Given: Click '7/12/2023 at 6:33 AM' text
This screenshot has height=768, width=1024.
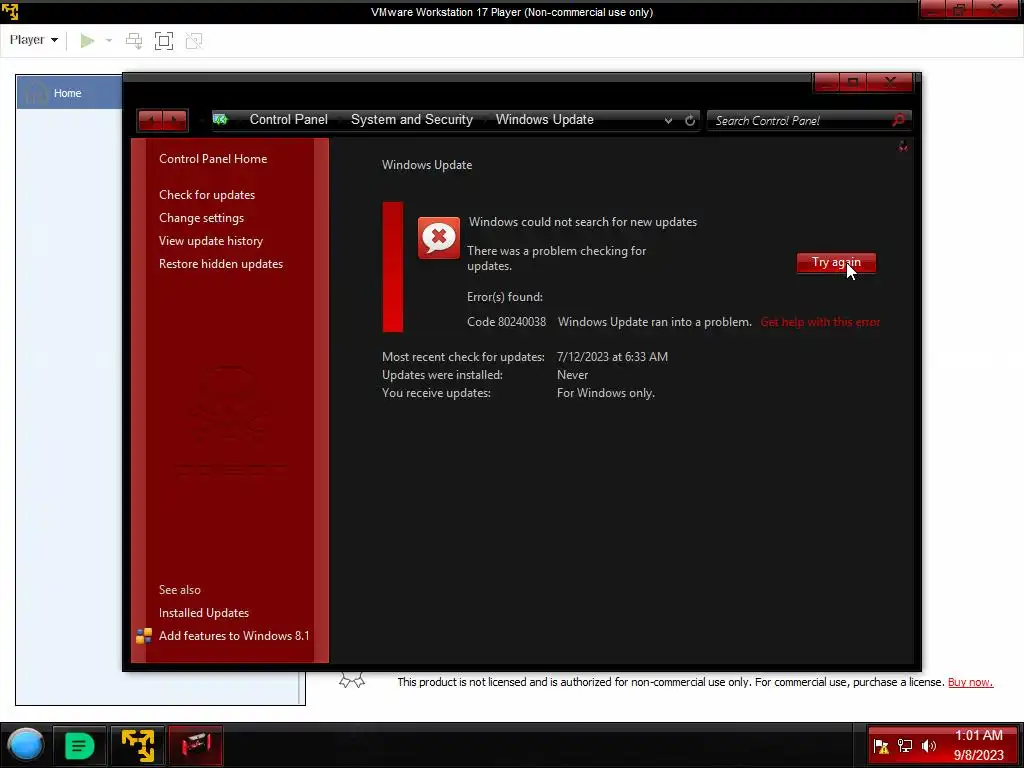Looking at the screenshot, I should coord(612,357).
